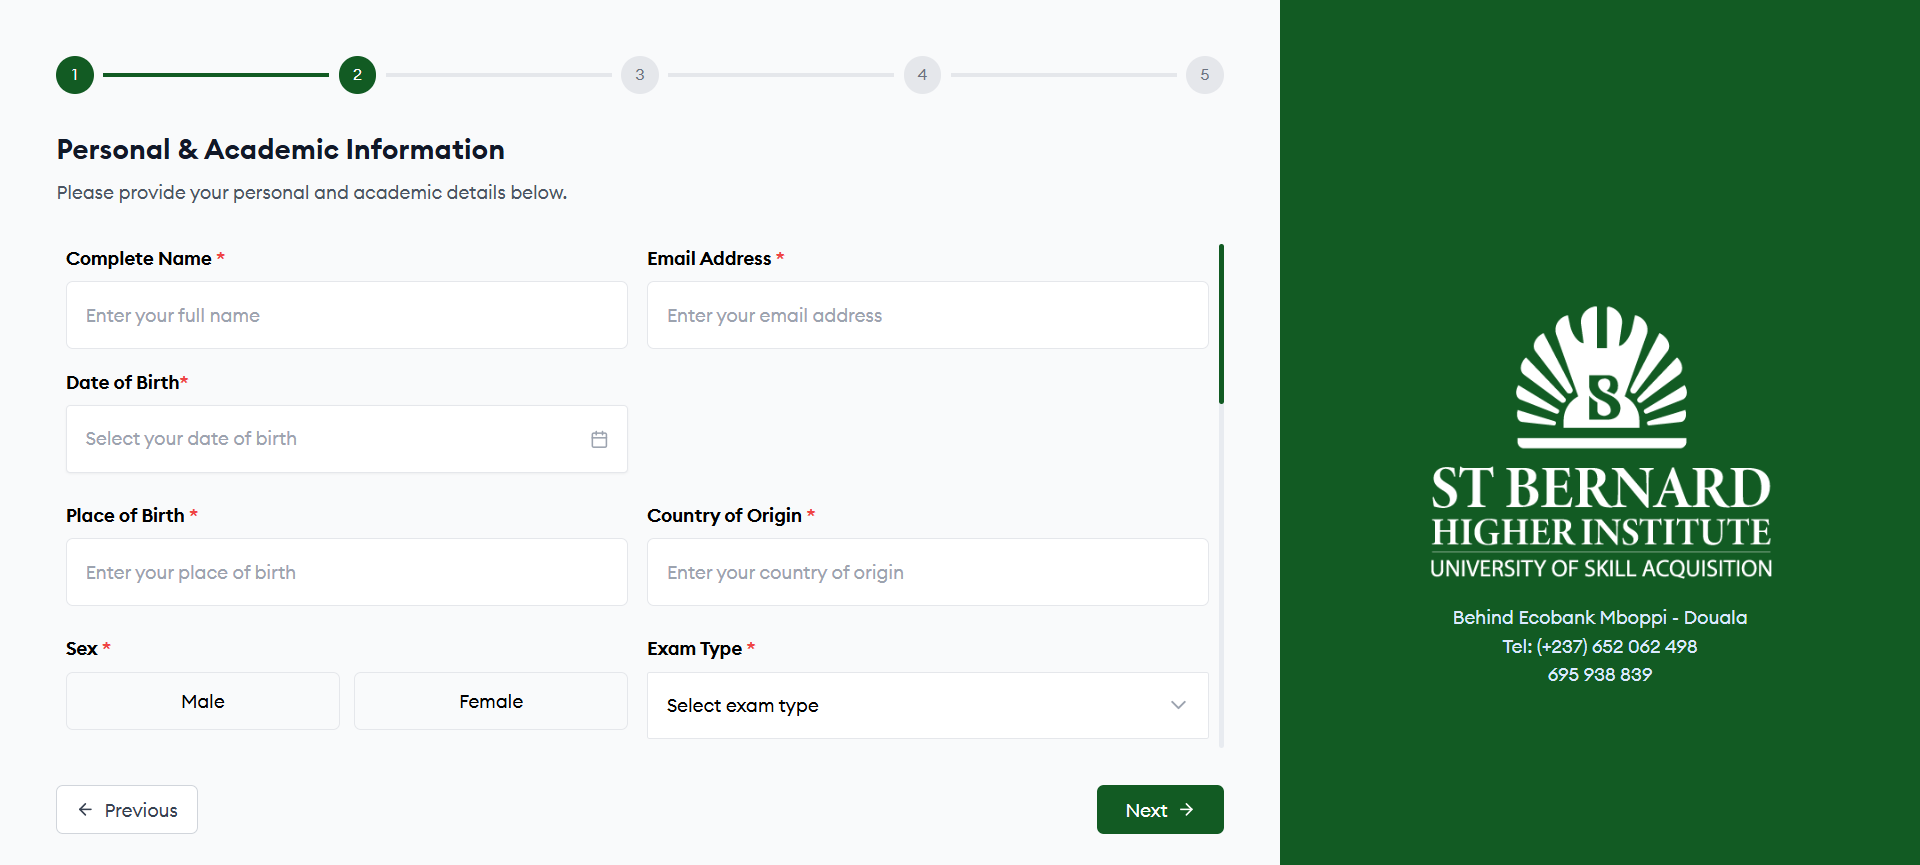Viewport: 1920px width, 865px height.
Task: Click step 5 circle in the stepper
Action: [1204, 75]
